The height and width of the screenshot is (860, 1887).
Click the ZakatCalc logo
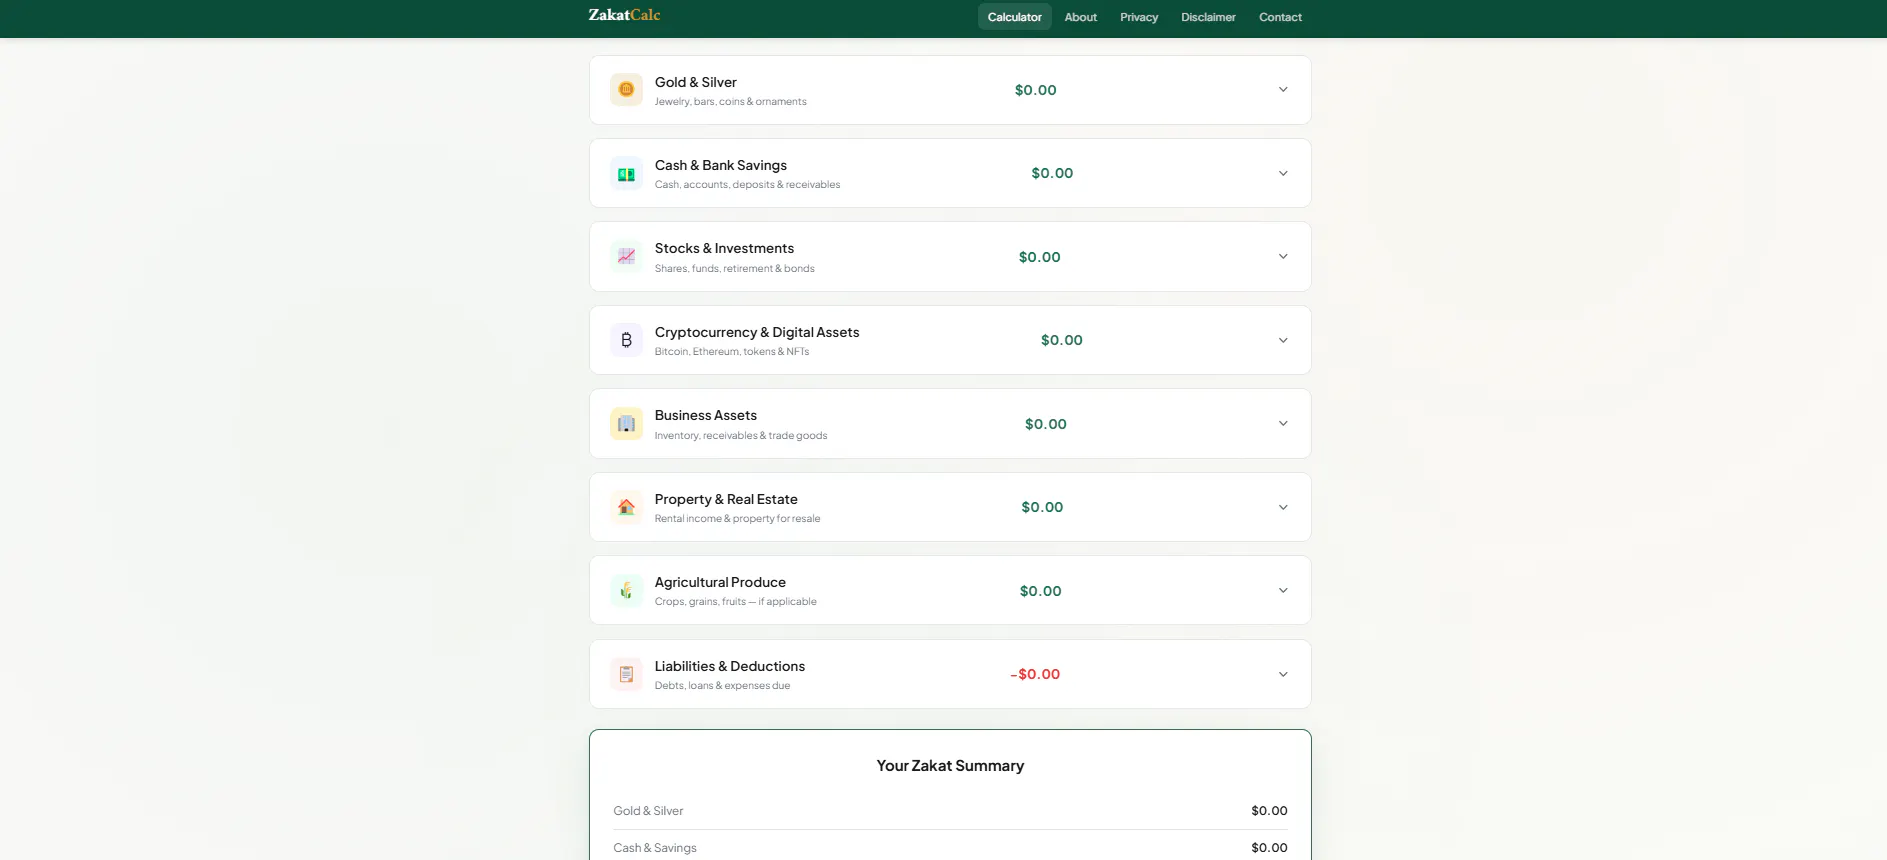click(624, 15)
